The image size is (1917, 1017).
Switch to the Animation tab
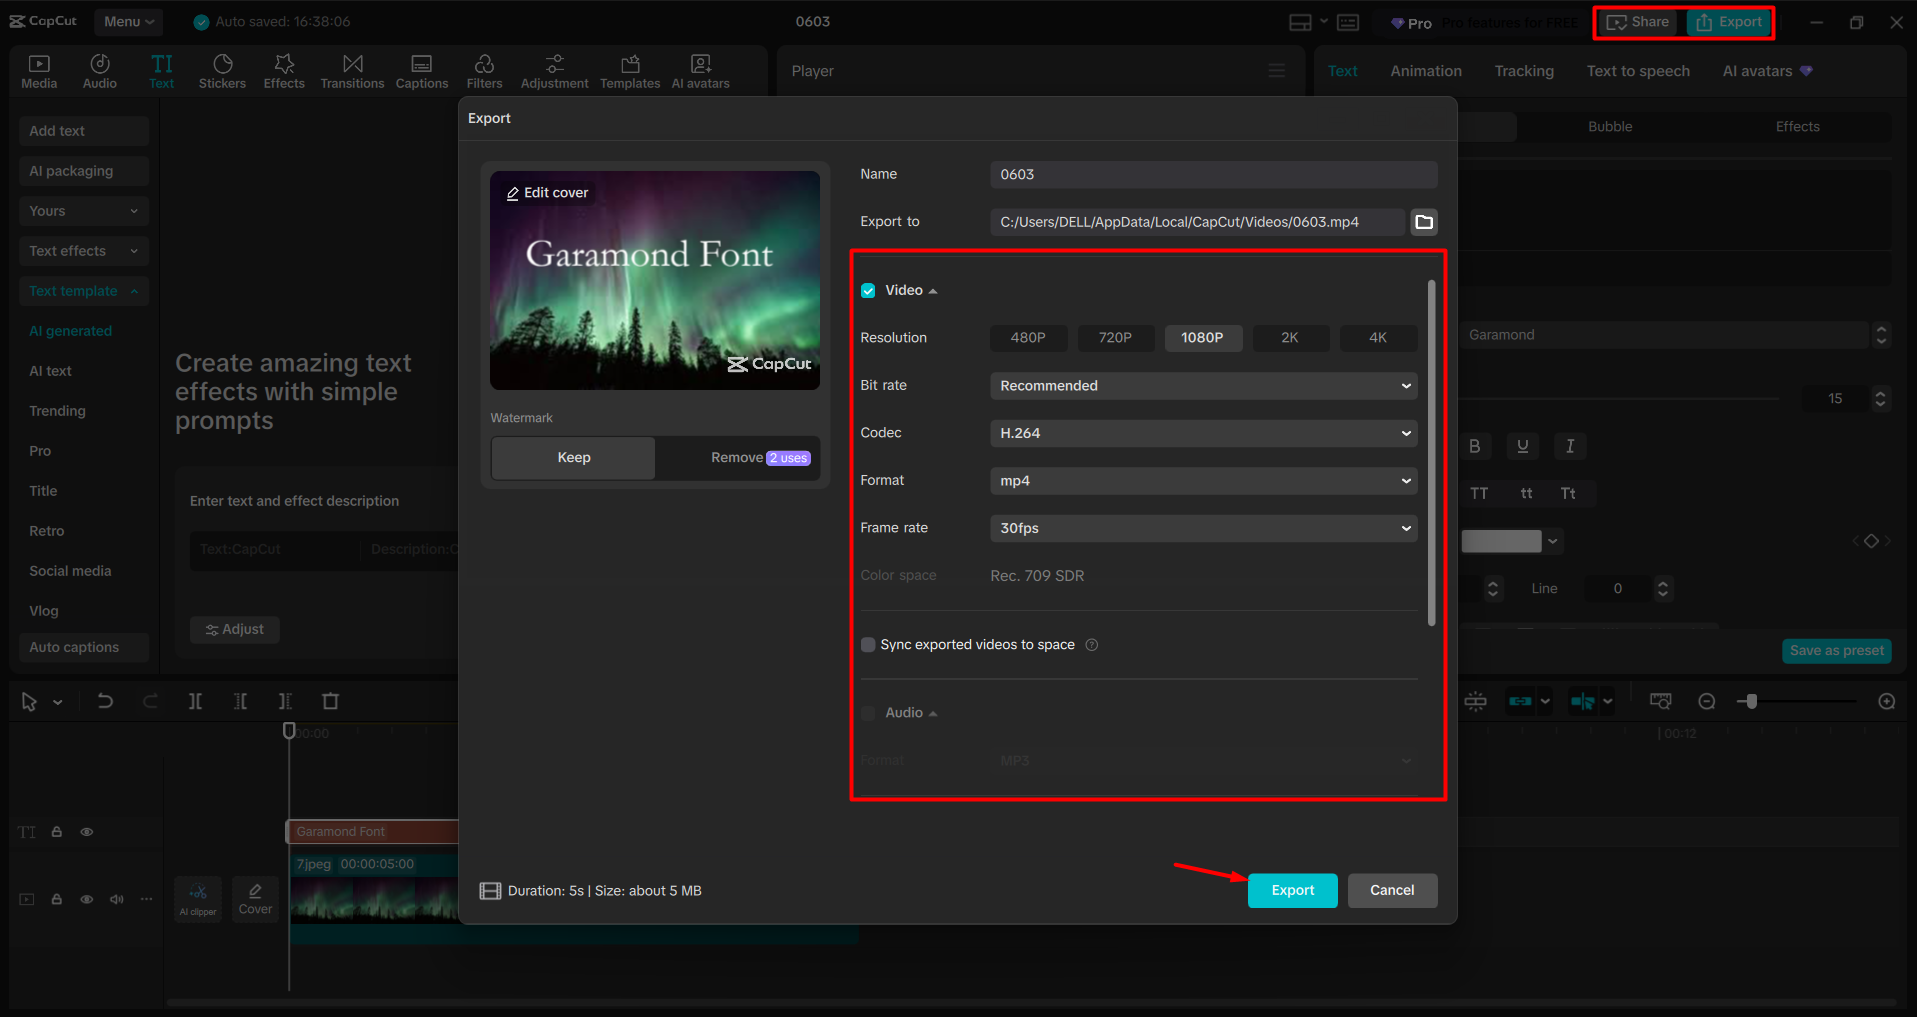1425,70
